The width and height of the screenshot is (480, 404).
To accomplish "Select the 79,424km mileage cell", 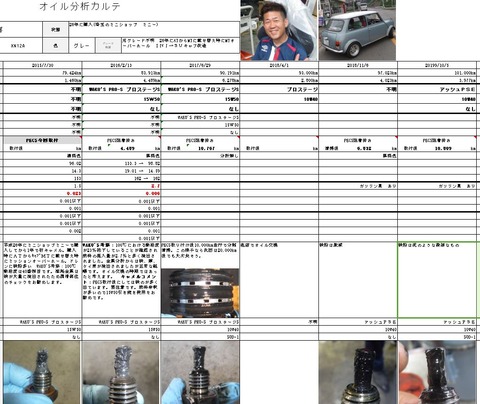I will tap(42, 73).
